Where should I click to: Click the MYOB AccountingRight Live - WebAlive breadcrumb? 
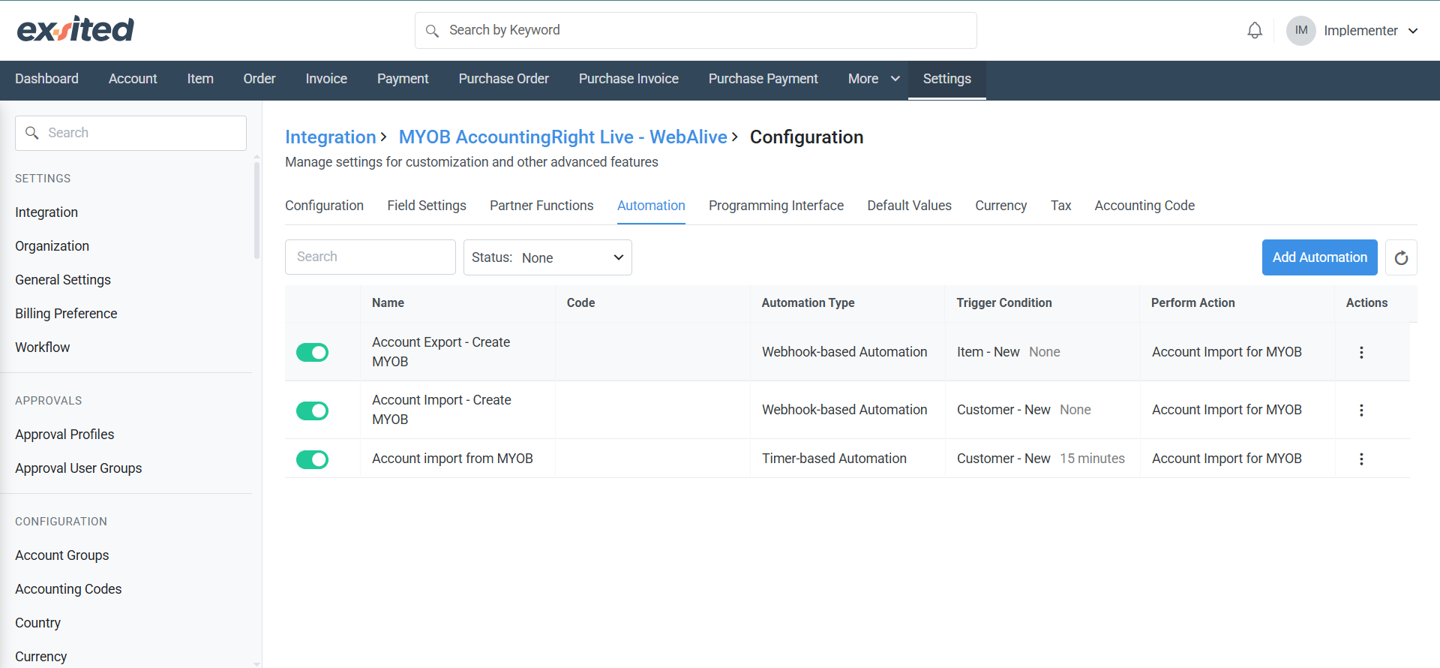tap(563, 137)
